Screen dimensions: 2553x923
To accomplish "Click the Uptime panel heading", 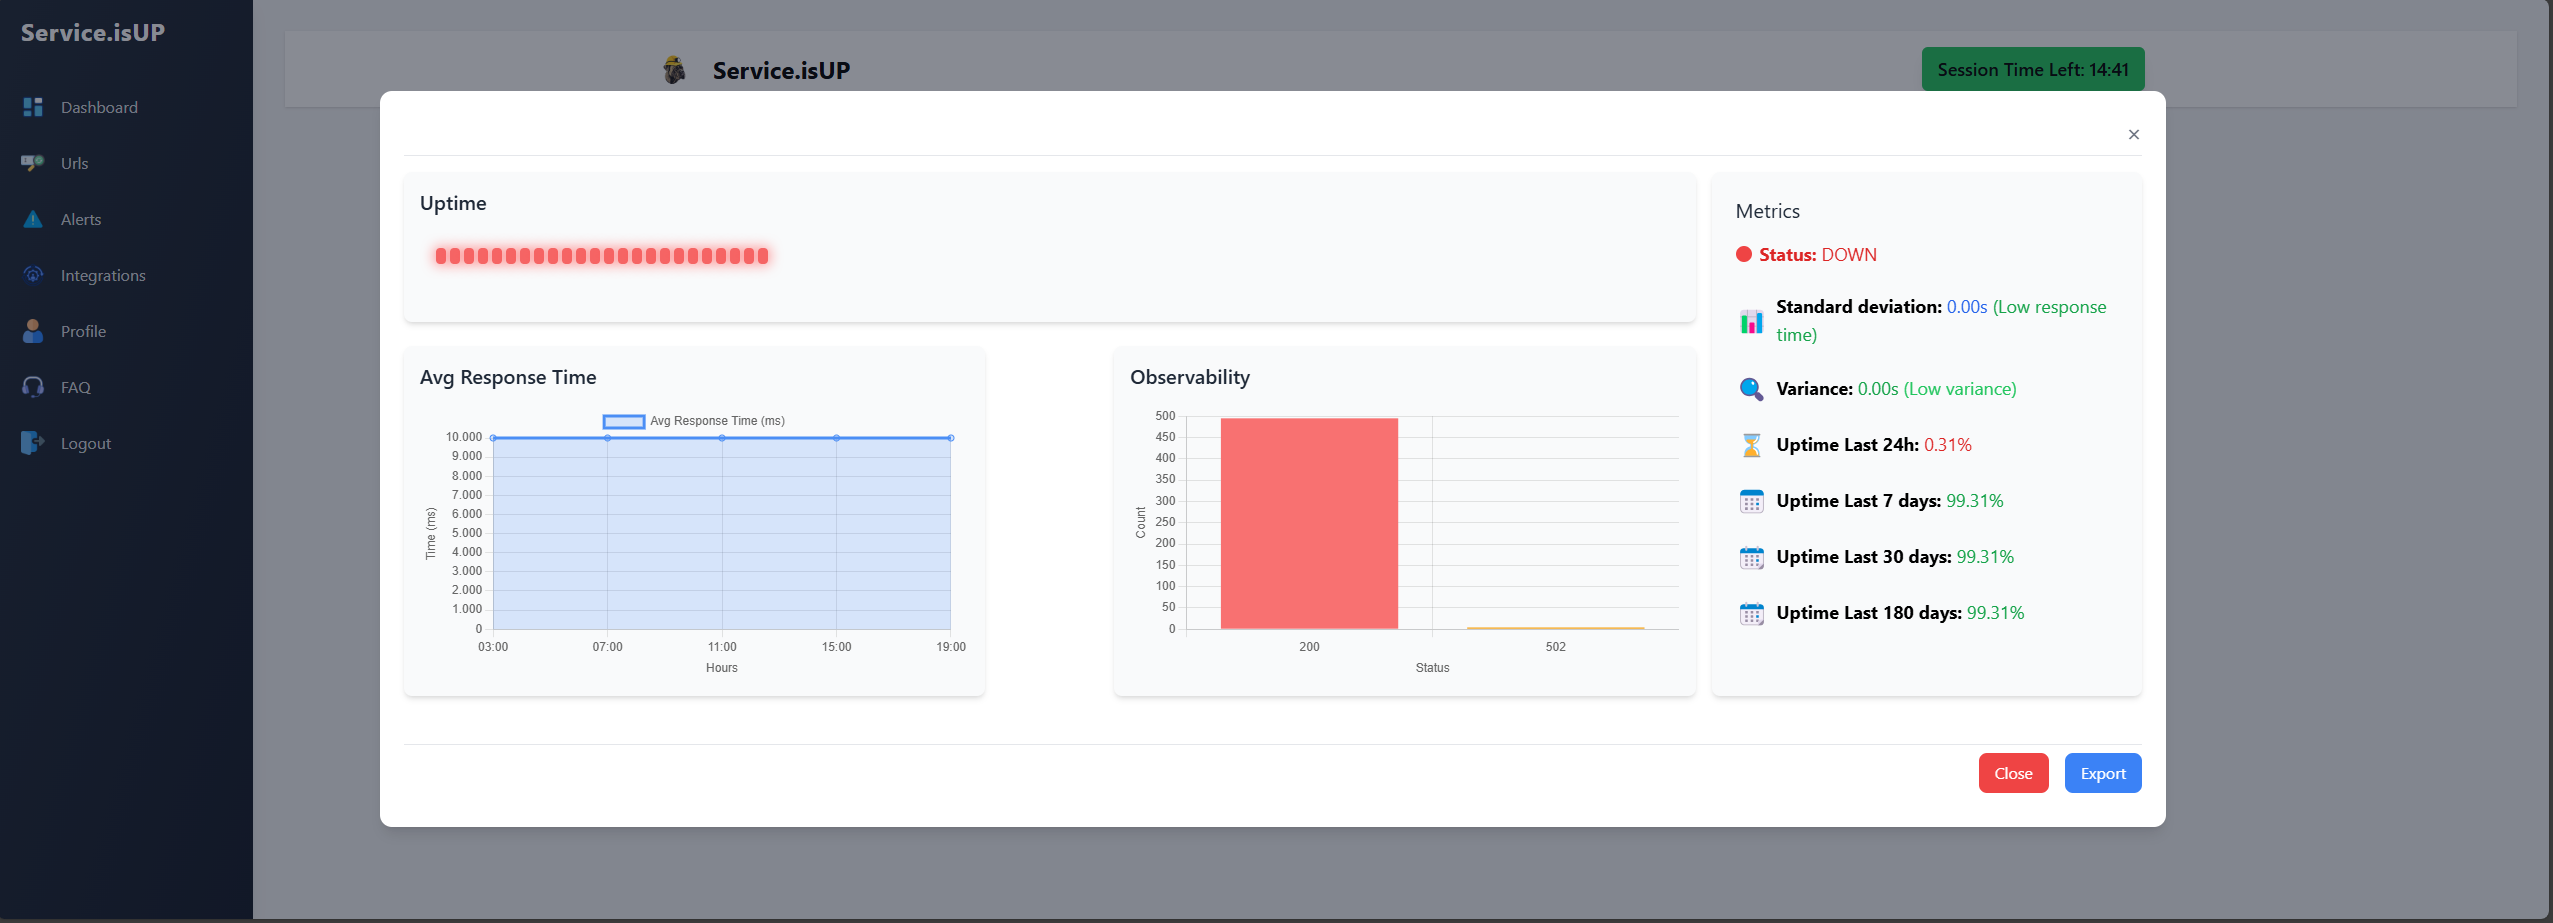I will [x=453, y=203].
